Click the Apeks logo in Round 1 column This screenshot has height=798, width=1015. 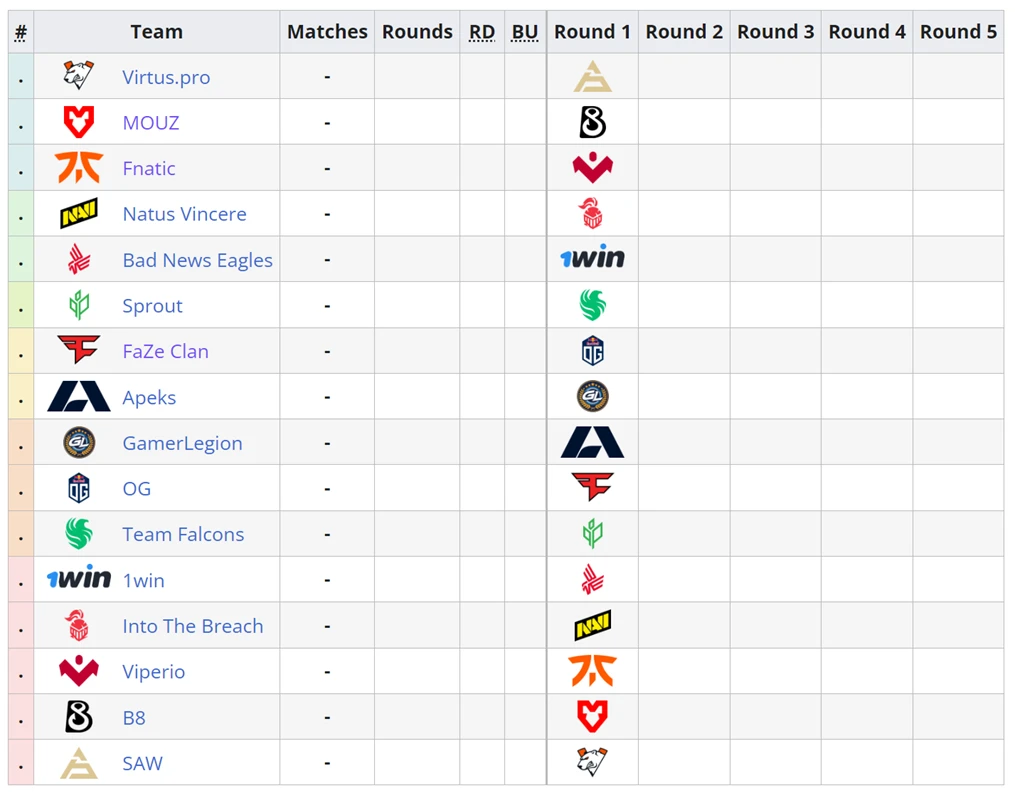[592, 442]
